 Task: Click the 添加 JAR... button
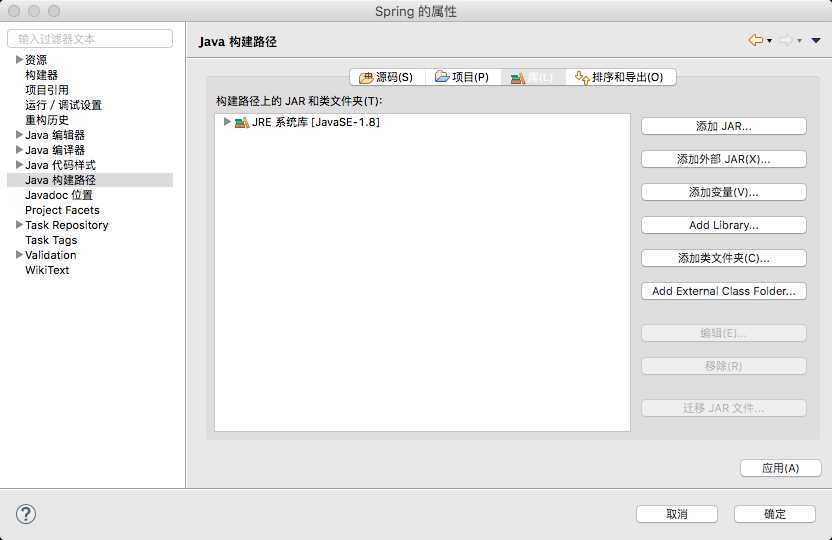click(x=724, y=126)
